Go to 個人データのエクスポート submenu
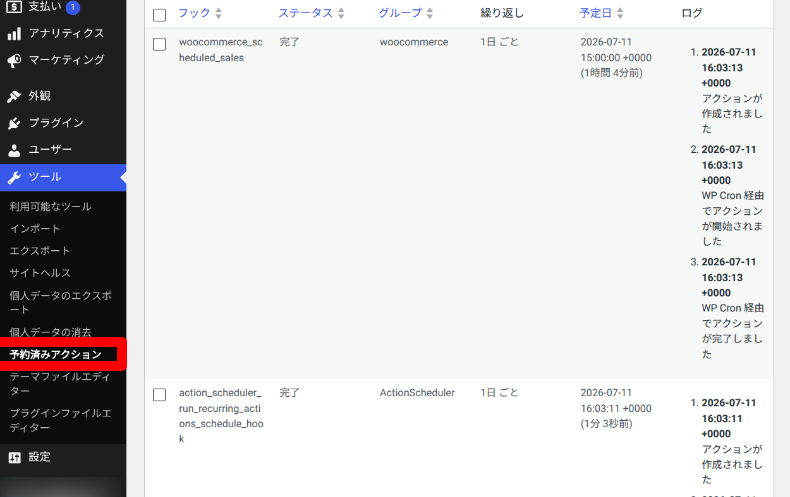 tap(60, 302)
